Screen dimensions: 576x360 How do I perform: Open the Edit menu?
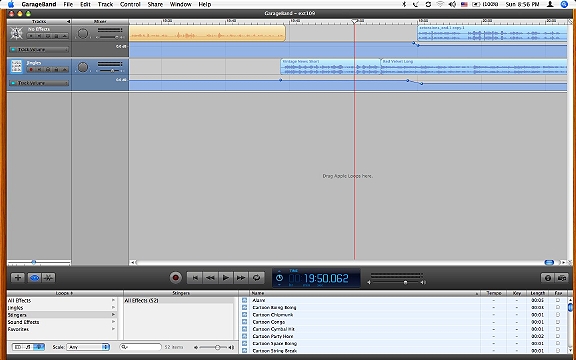click(85, 4)
